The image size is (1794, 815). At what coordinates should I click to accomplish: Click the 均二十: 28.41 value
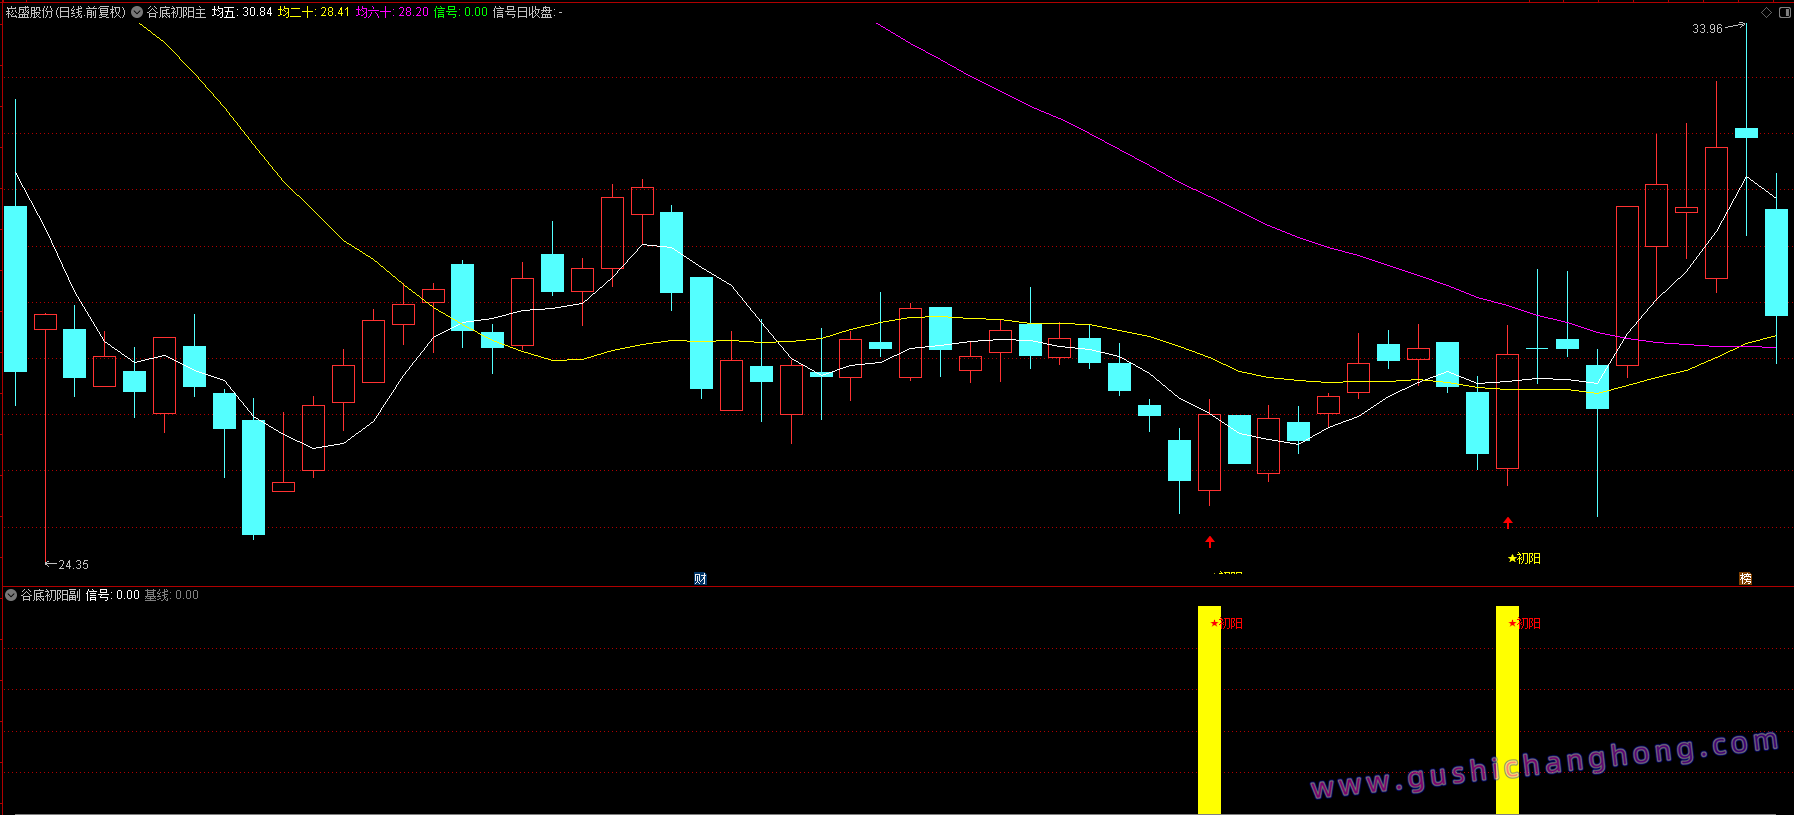tap(314, 12)
